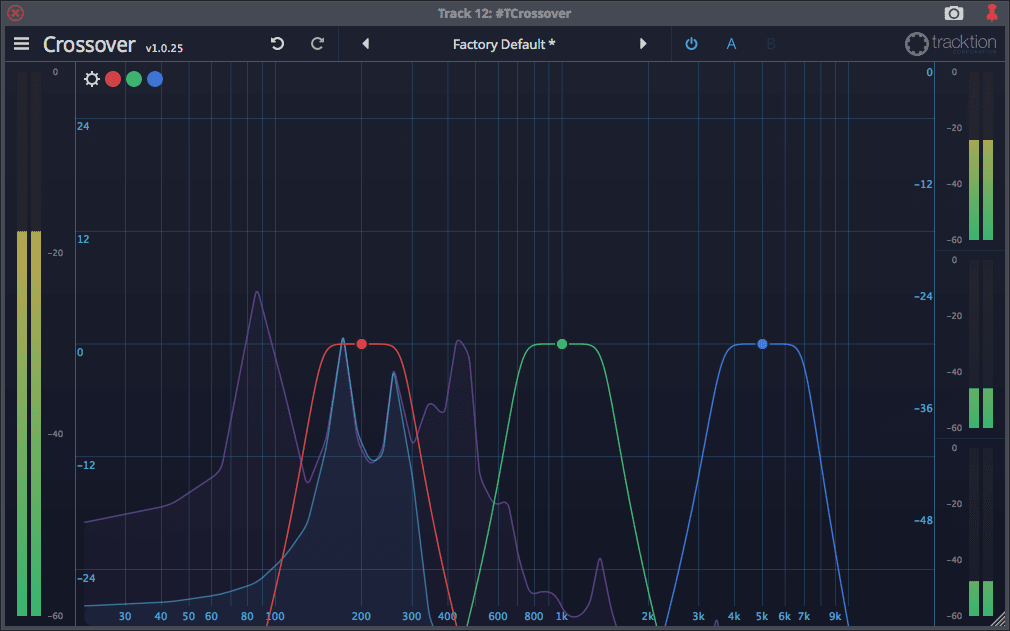The width and height of the screenshot is (1010, 631).
Task: Open the analyzer settings gear icon
Action: pos(92,79)
